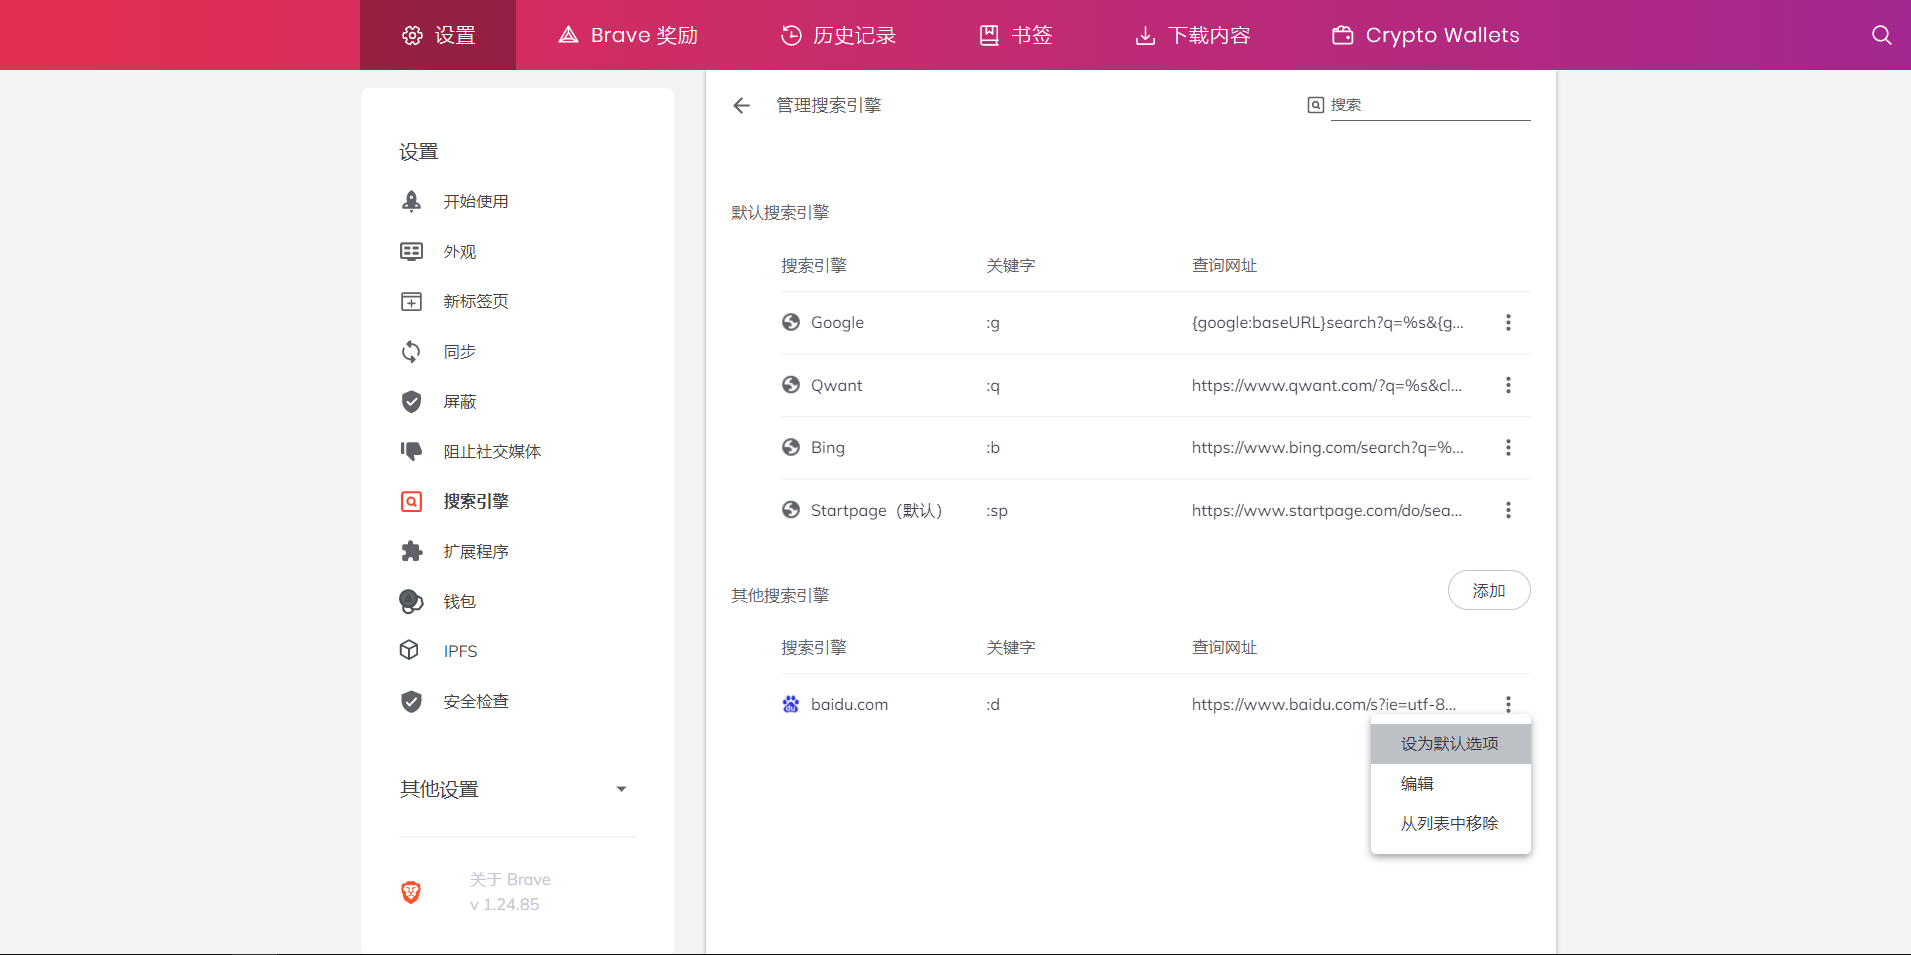
Task: Click the new tab icon beside 新标签页
Action: point(411,301)
